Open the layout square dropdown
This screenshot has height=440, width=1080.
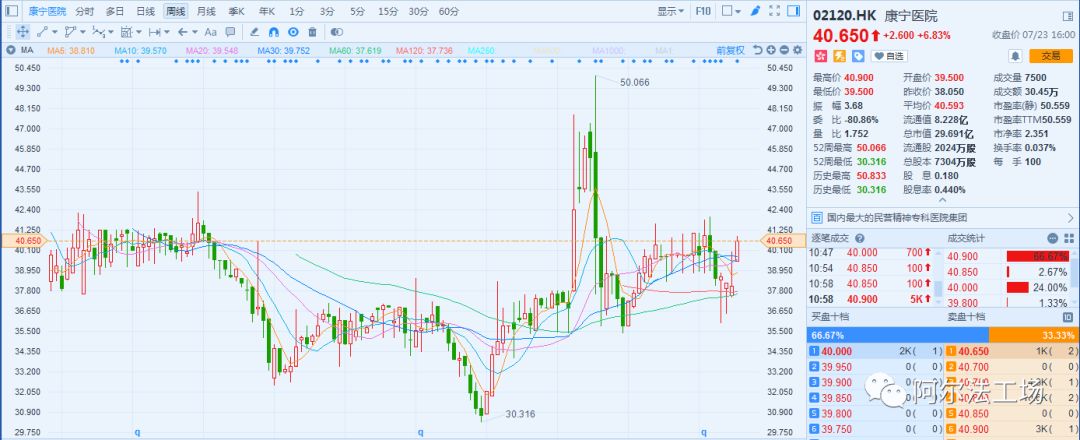tap(731, 11)
